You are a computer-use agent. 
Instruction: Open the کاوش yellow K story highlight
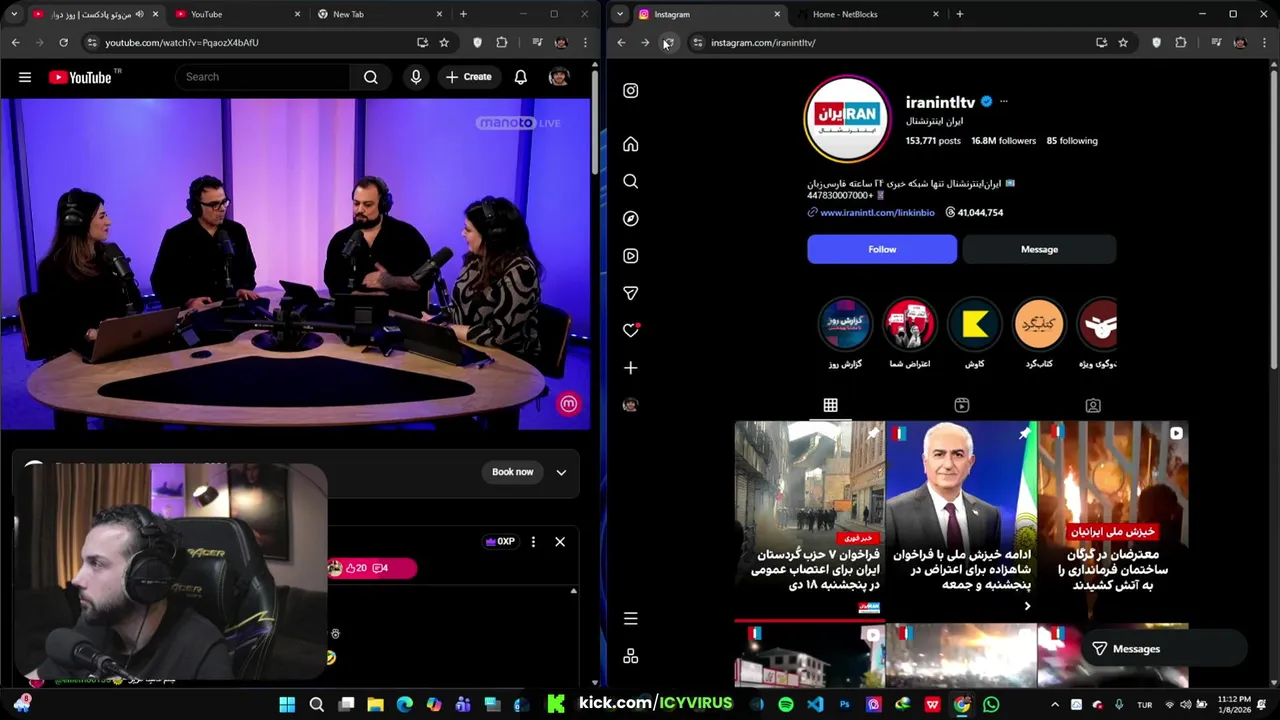point(975,325)
